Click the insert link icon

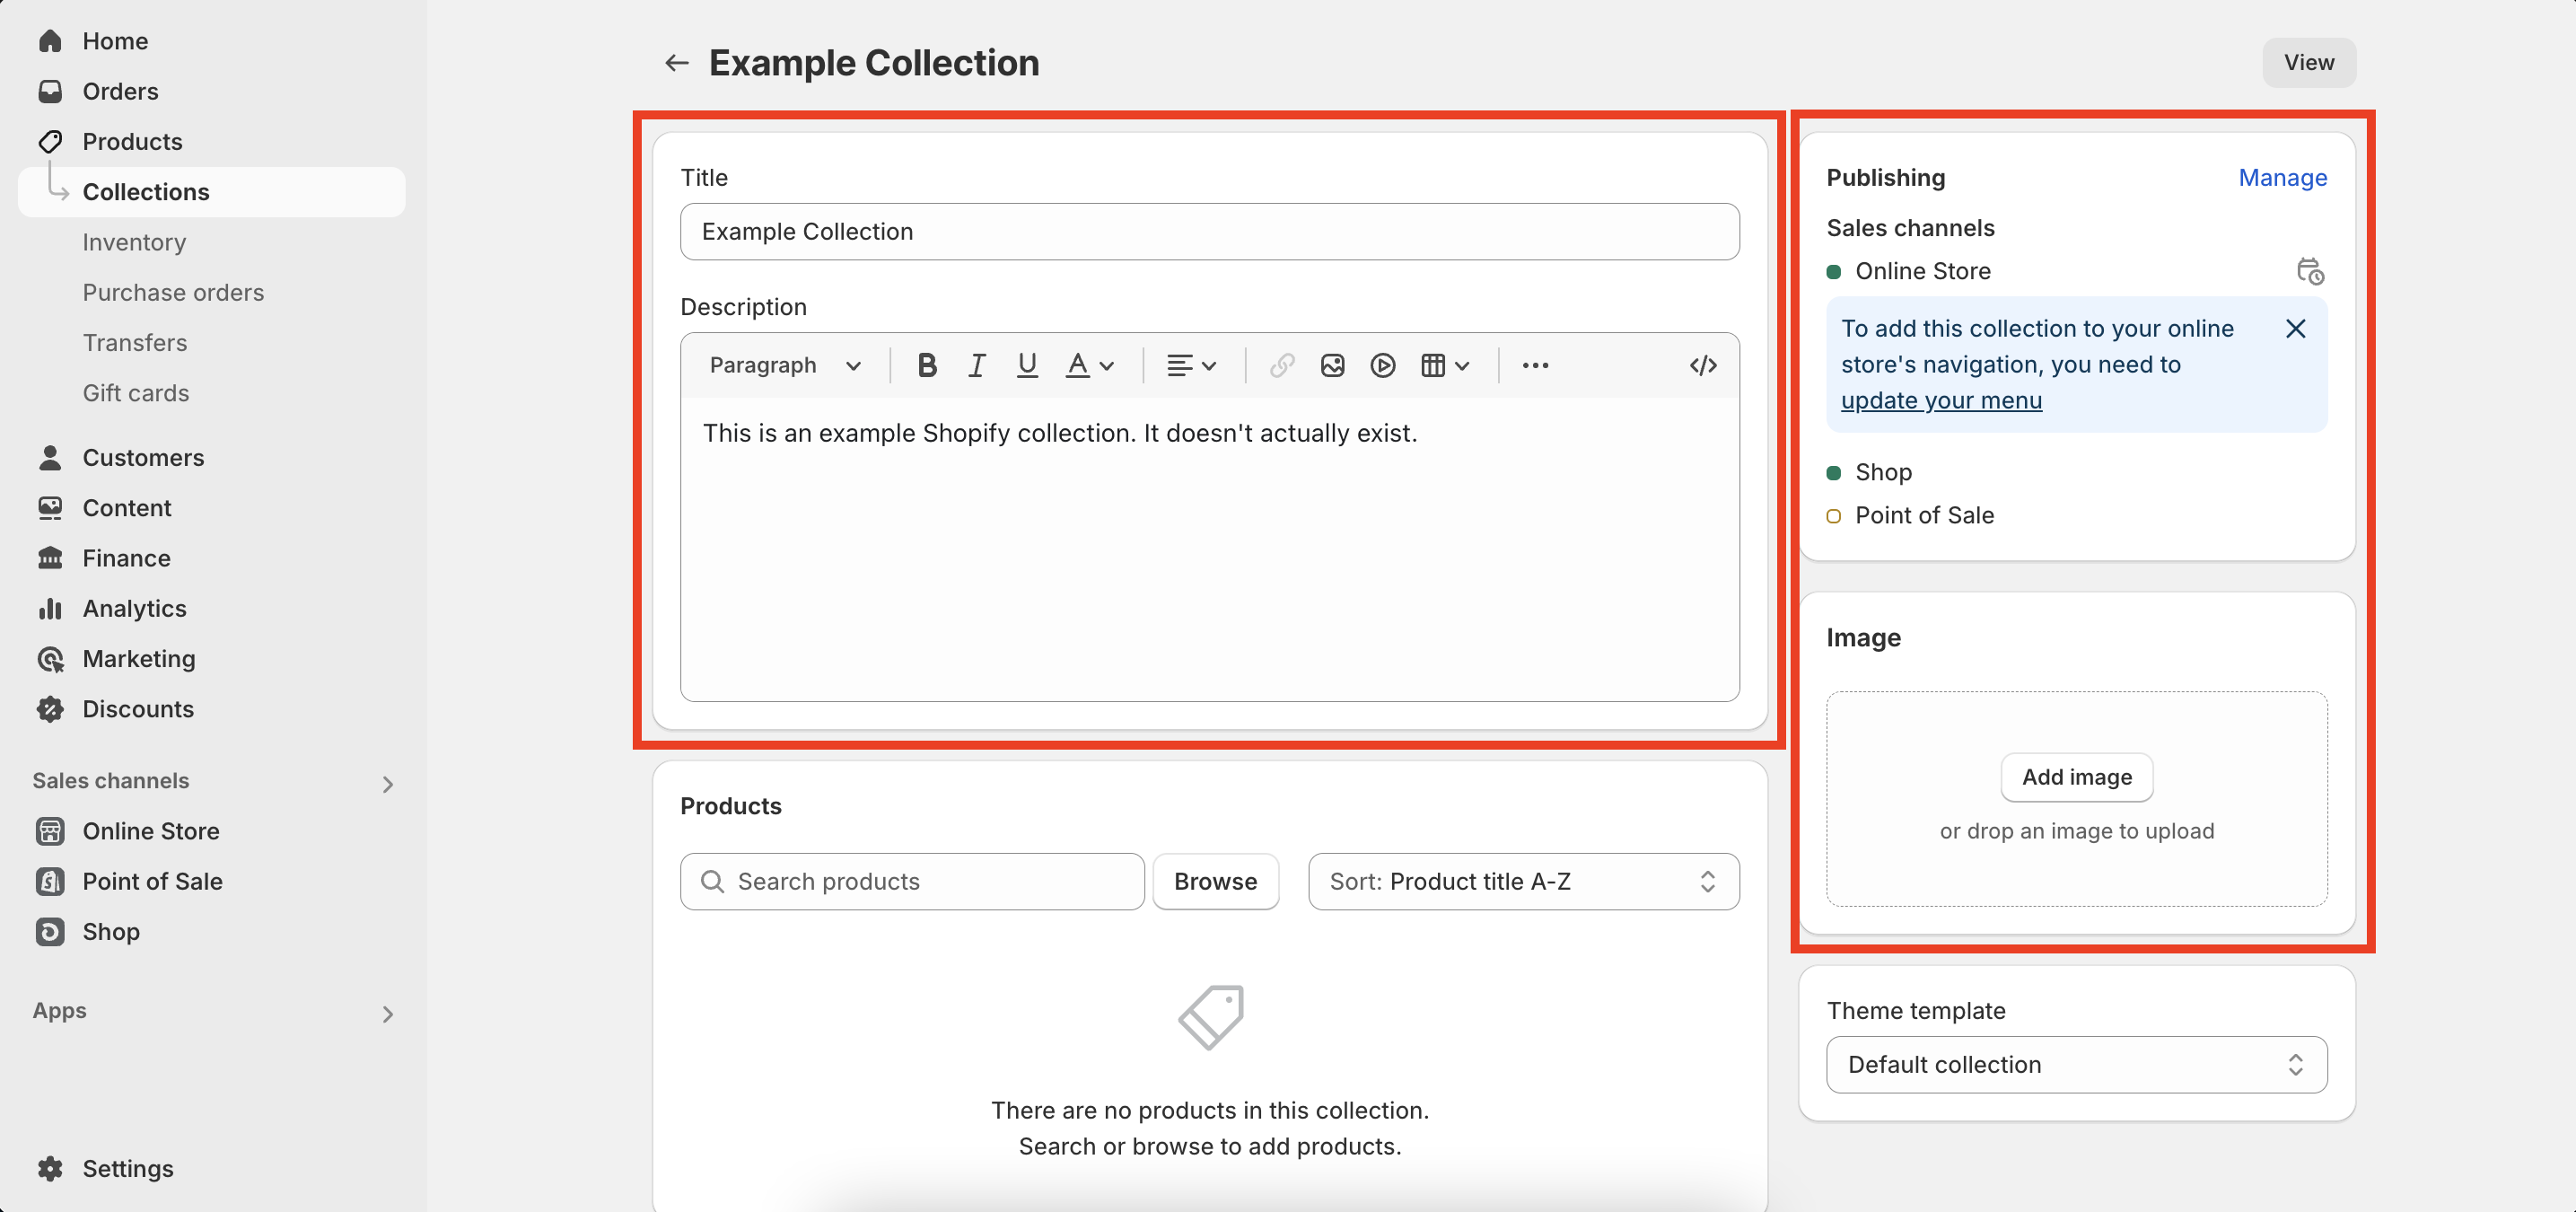1282,365
